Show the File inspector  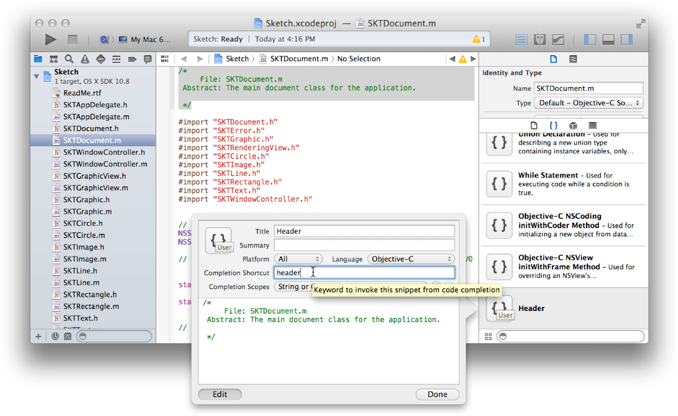(x=553, y=59)
